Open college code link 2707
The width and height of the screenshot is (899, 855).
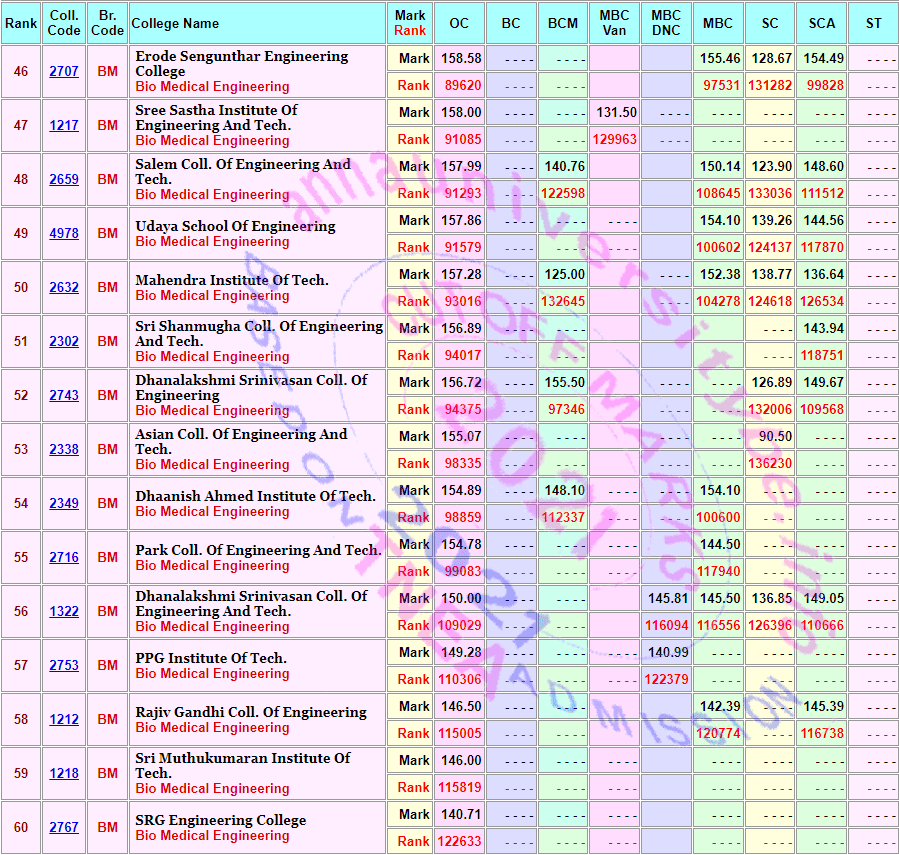(64, 72)
